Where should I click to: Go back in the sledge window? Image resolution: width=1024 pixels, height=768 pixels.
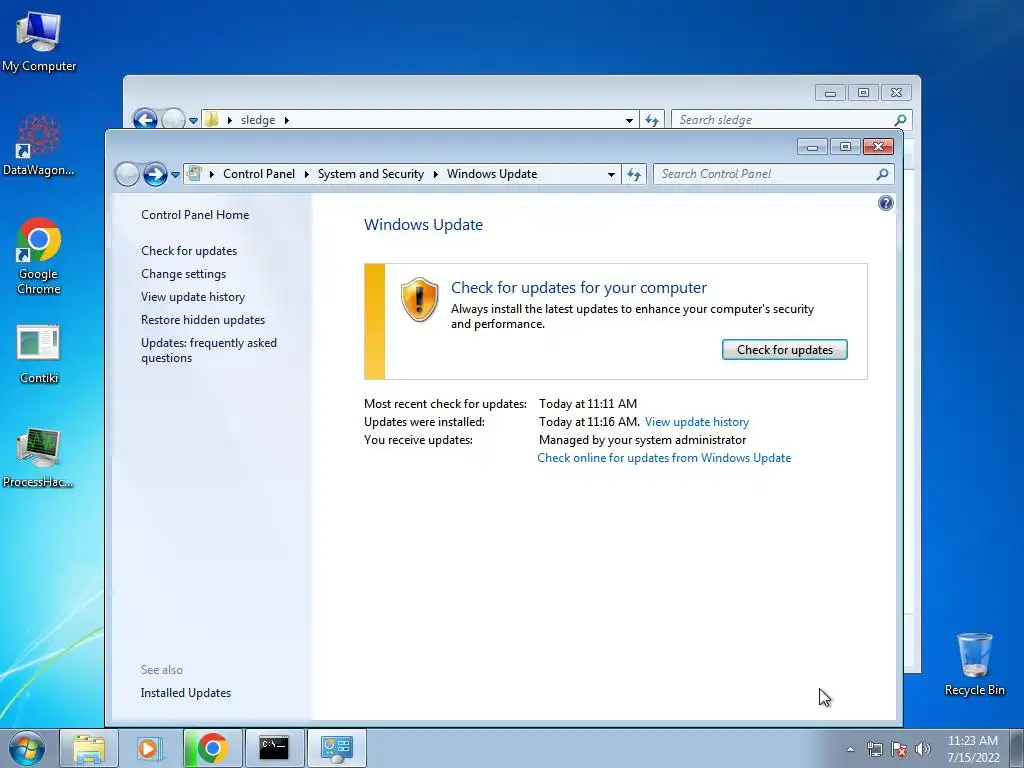(x=145, y=120)
